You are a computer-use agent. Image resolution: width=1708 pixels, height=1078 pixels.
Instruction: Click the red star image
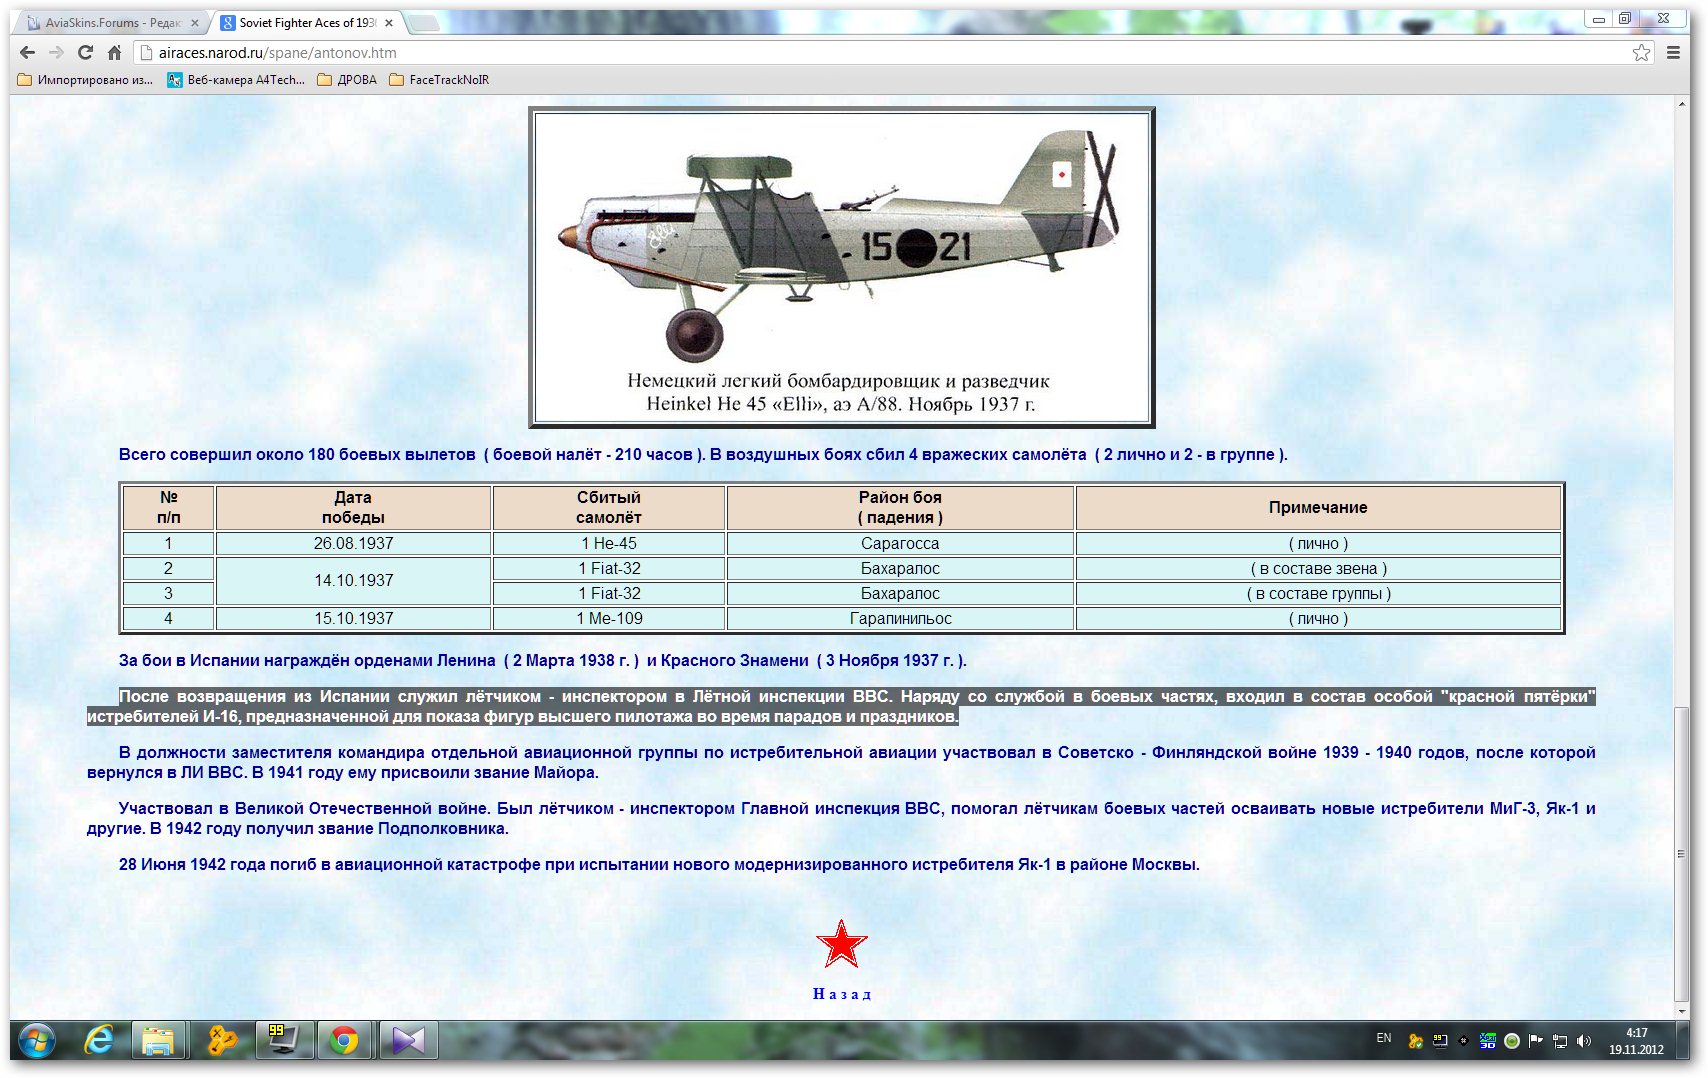click(x=841, y=944)
